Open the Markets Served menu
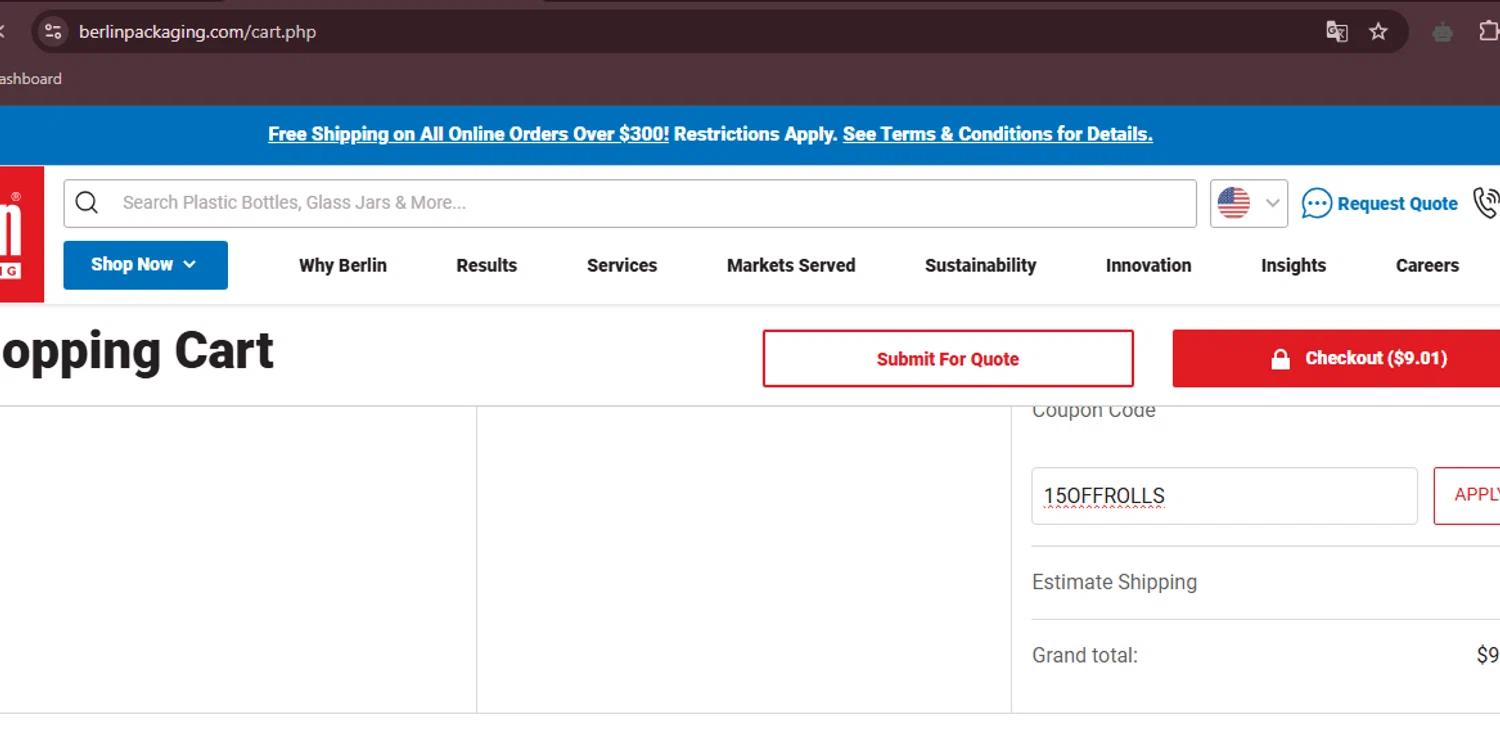 click(x=791, y=265)
